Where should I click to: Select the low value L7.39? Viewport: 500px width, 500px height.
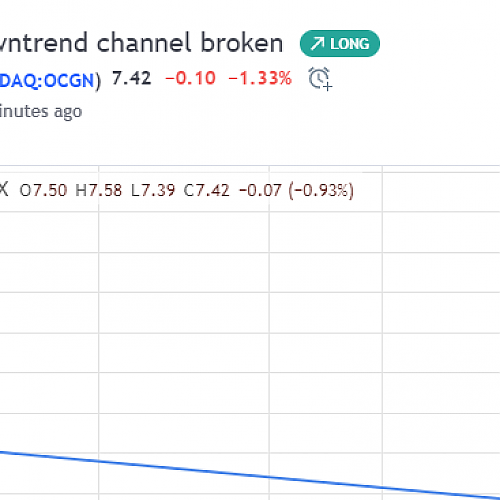(x=153, y=190)
